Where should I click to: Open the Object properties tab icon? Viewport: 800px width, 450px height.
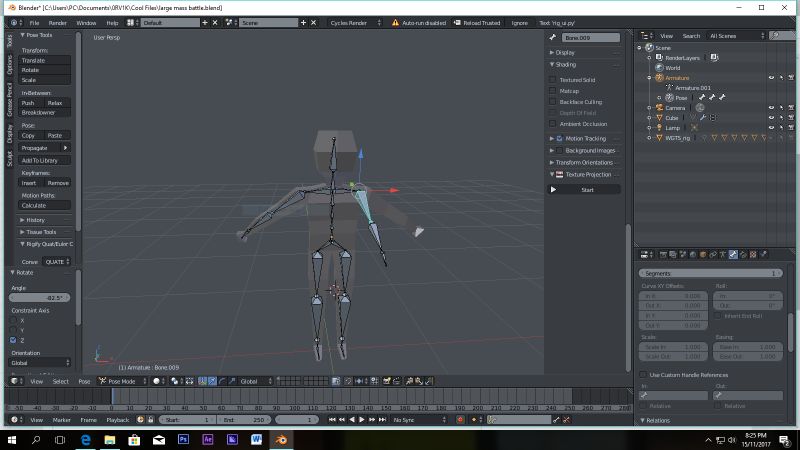pyautogui.click(x=703, y=254)
